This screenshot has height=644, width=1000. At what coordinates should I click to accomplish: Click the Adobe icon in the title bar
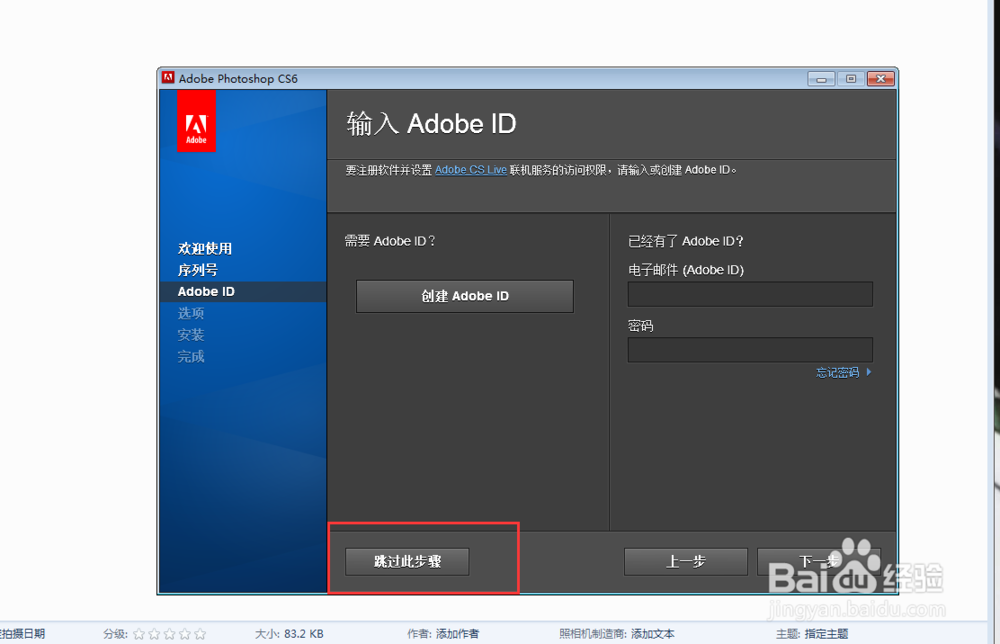click(167, 78)
